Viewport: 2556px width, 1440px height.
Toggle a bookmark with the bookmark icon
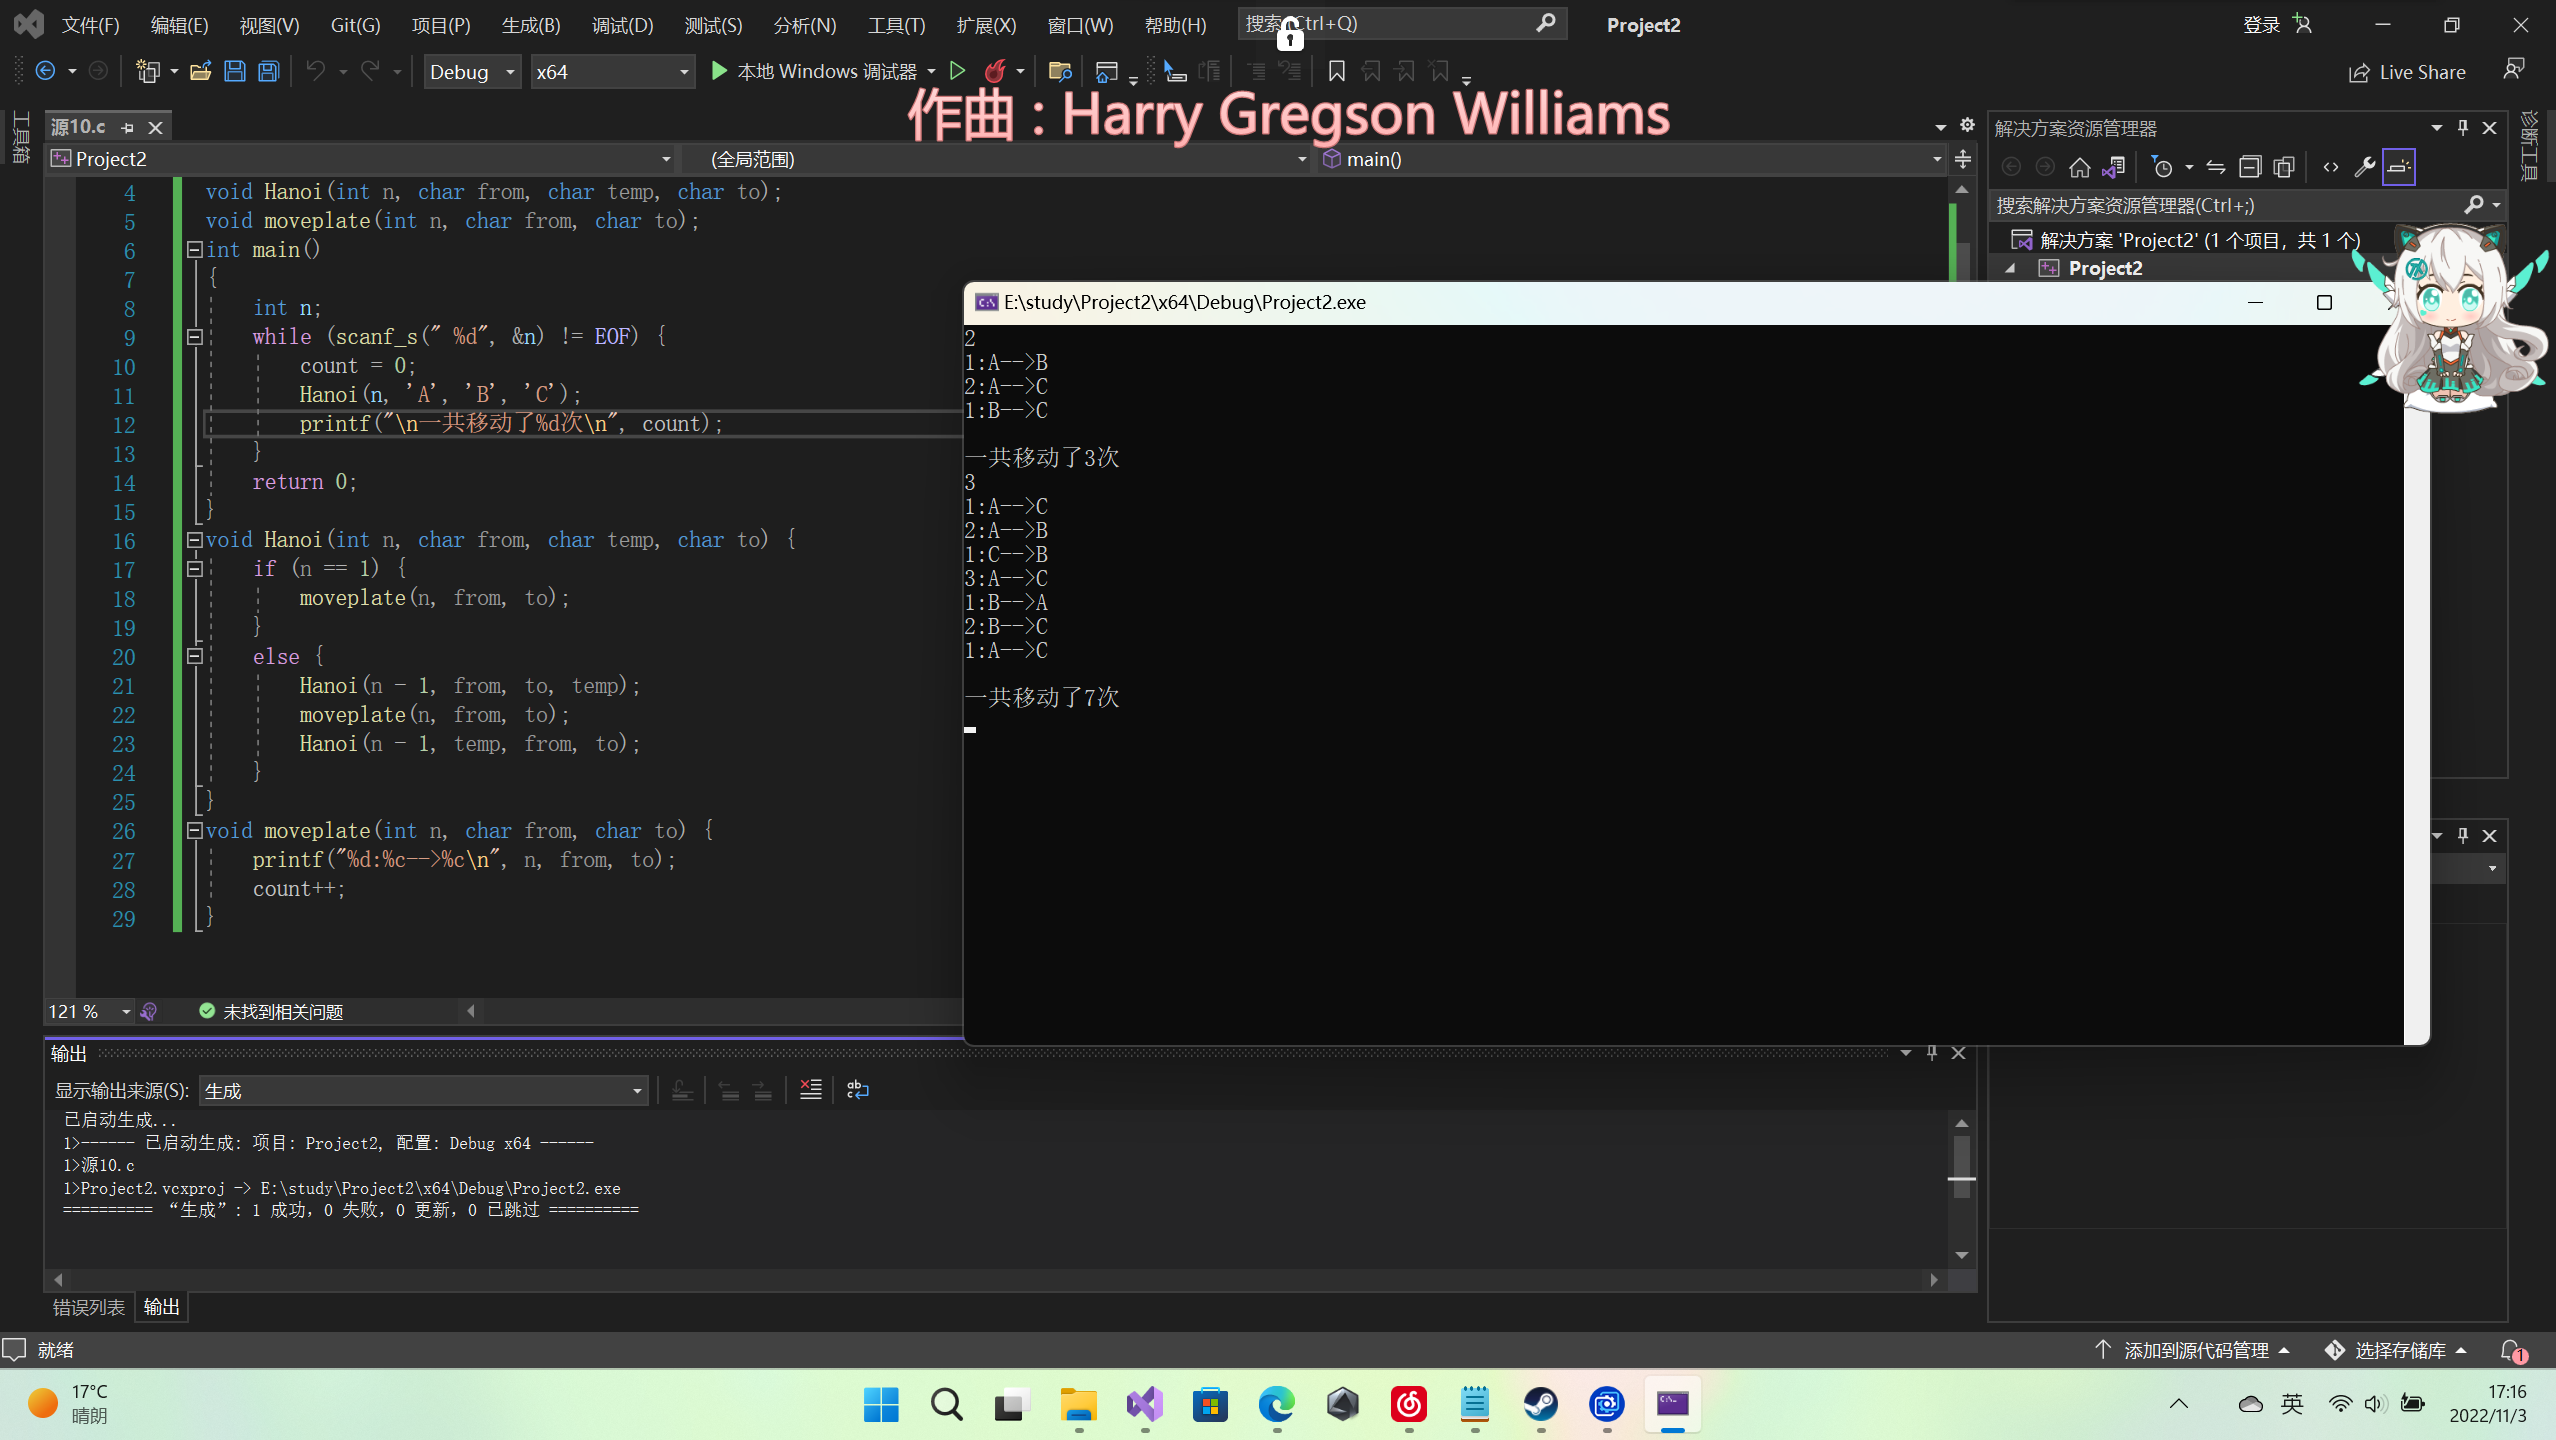point(1336,71)
